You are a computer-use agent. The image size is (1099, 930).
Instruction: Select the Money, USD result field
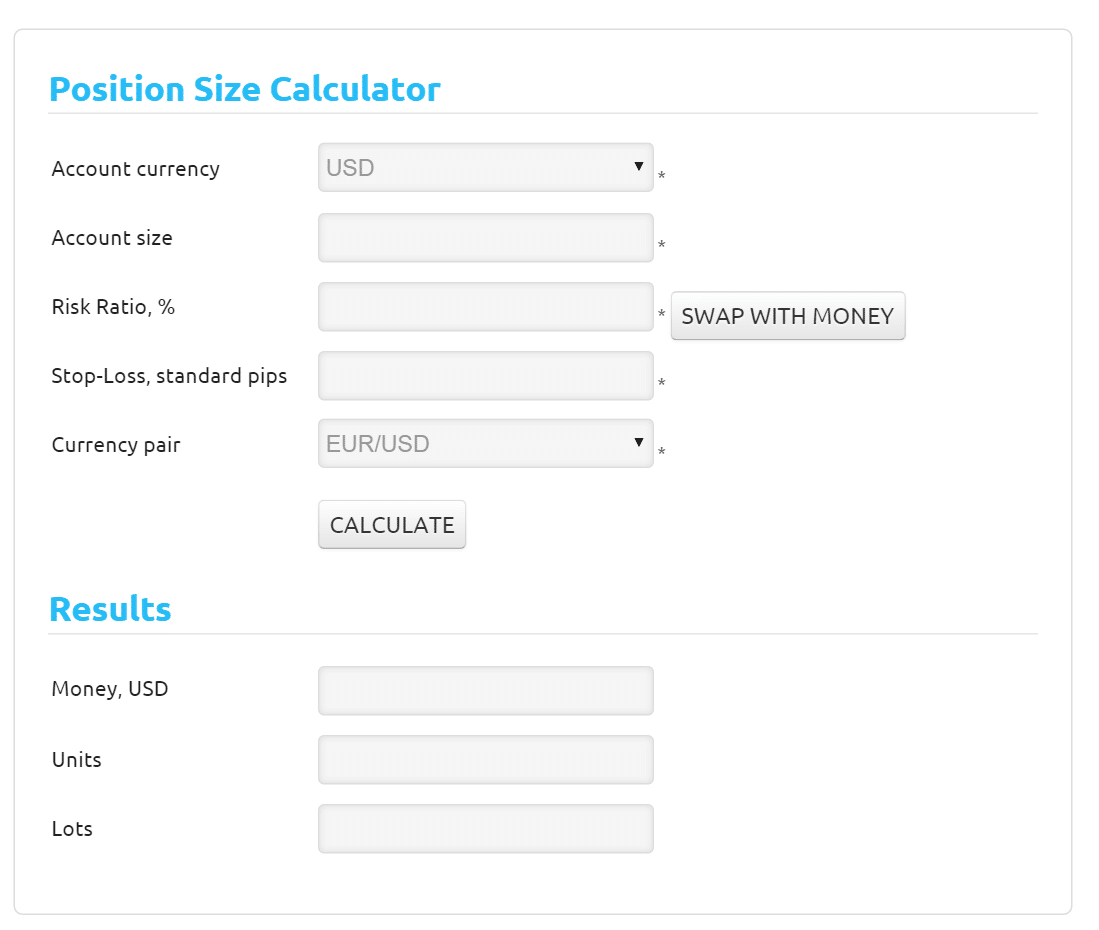pyautogui.click(x=486, y=690)
